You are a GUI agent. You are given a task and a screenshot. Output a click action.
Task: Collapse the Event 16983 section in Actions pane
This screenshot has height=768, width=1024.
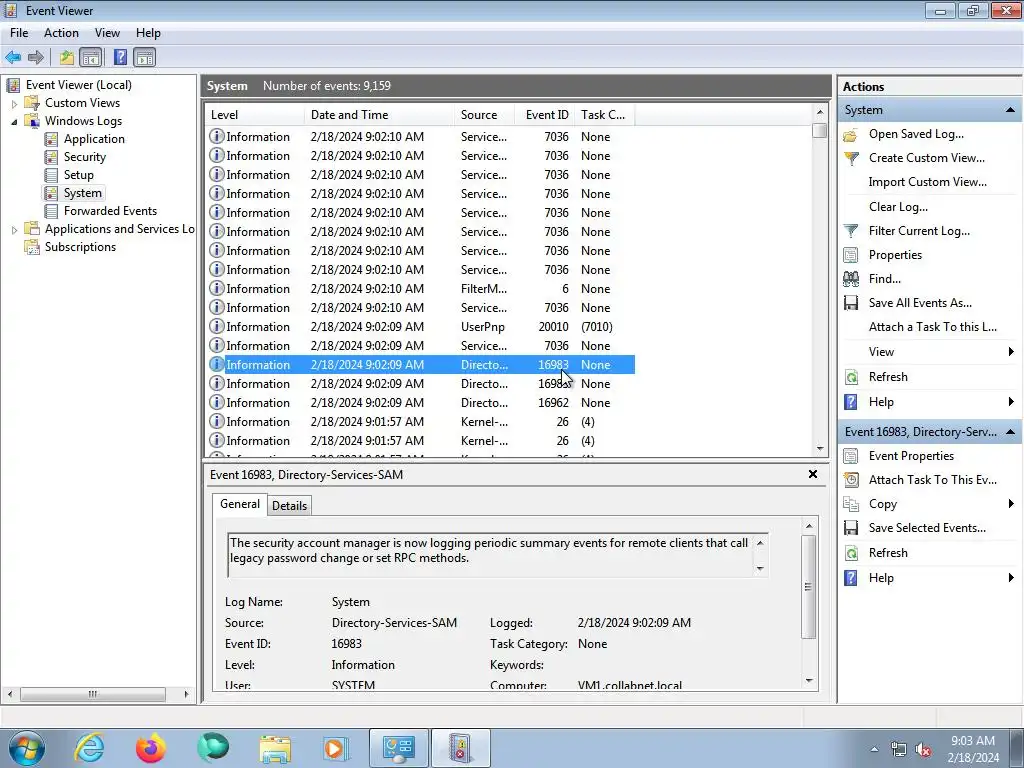1010,432
